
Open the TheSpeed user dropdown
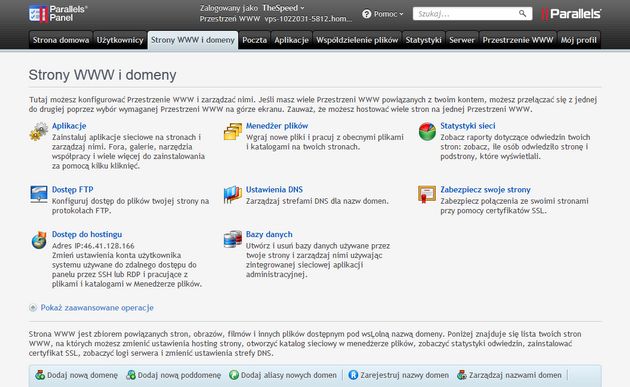click(283, 8)
